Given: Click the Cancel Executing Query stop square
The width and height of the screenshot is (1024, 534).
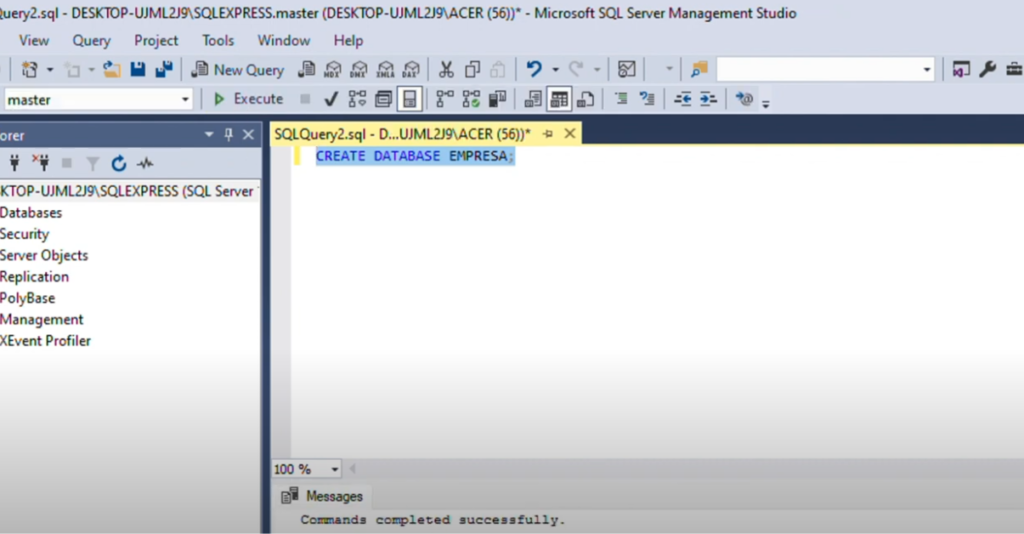Looking at the screenshot, I should (x=305, y=99).
